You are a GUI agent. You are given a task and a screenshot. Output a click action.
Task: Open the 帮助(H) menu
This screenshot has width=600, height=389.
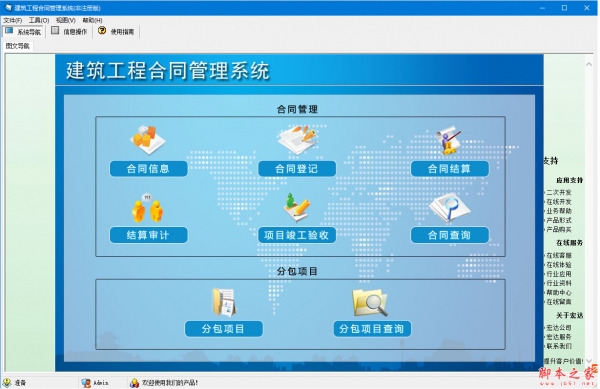pyautogui.click(x=92, y=20)
